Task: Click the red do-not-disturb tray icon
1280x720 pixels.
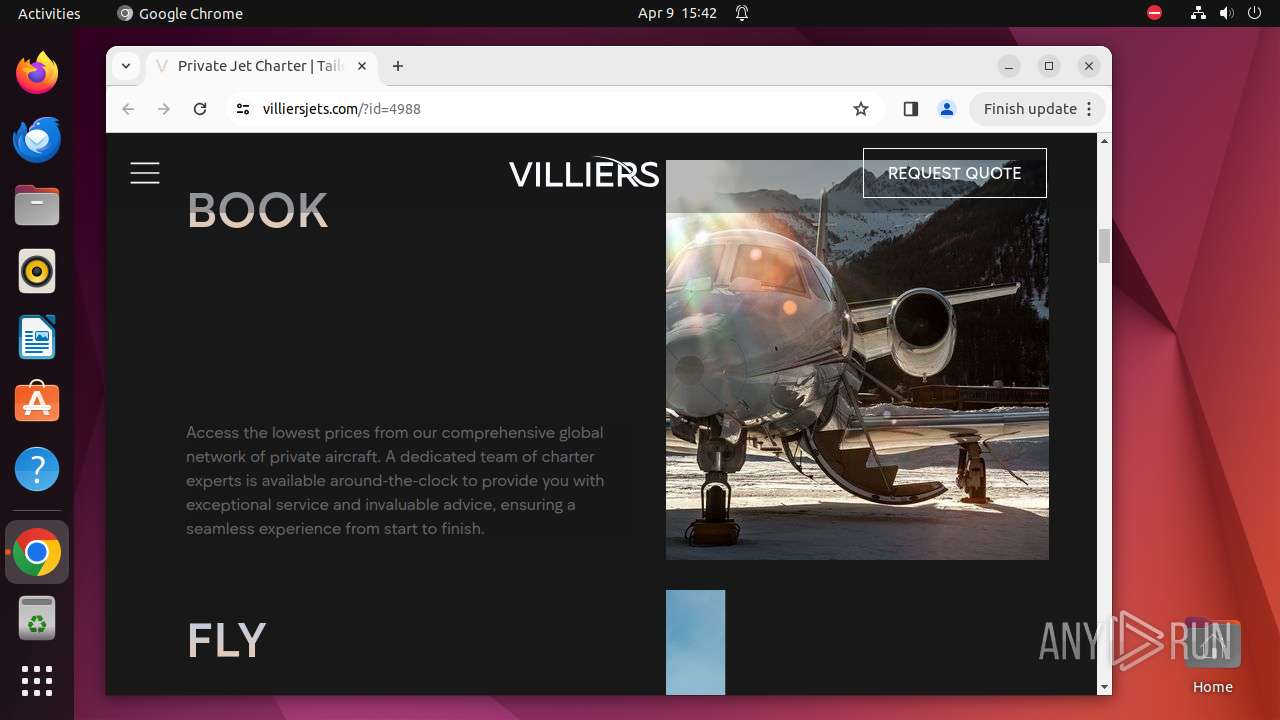Action: tap(1155, 13)
